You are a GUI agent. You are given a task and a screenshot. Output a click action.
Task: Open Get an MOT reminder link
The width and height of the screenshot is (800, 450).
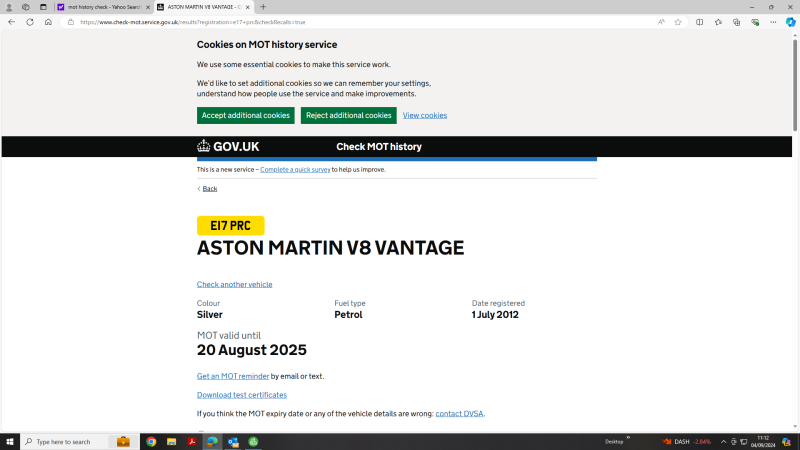click(x=233, y=376)
